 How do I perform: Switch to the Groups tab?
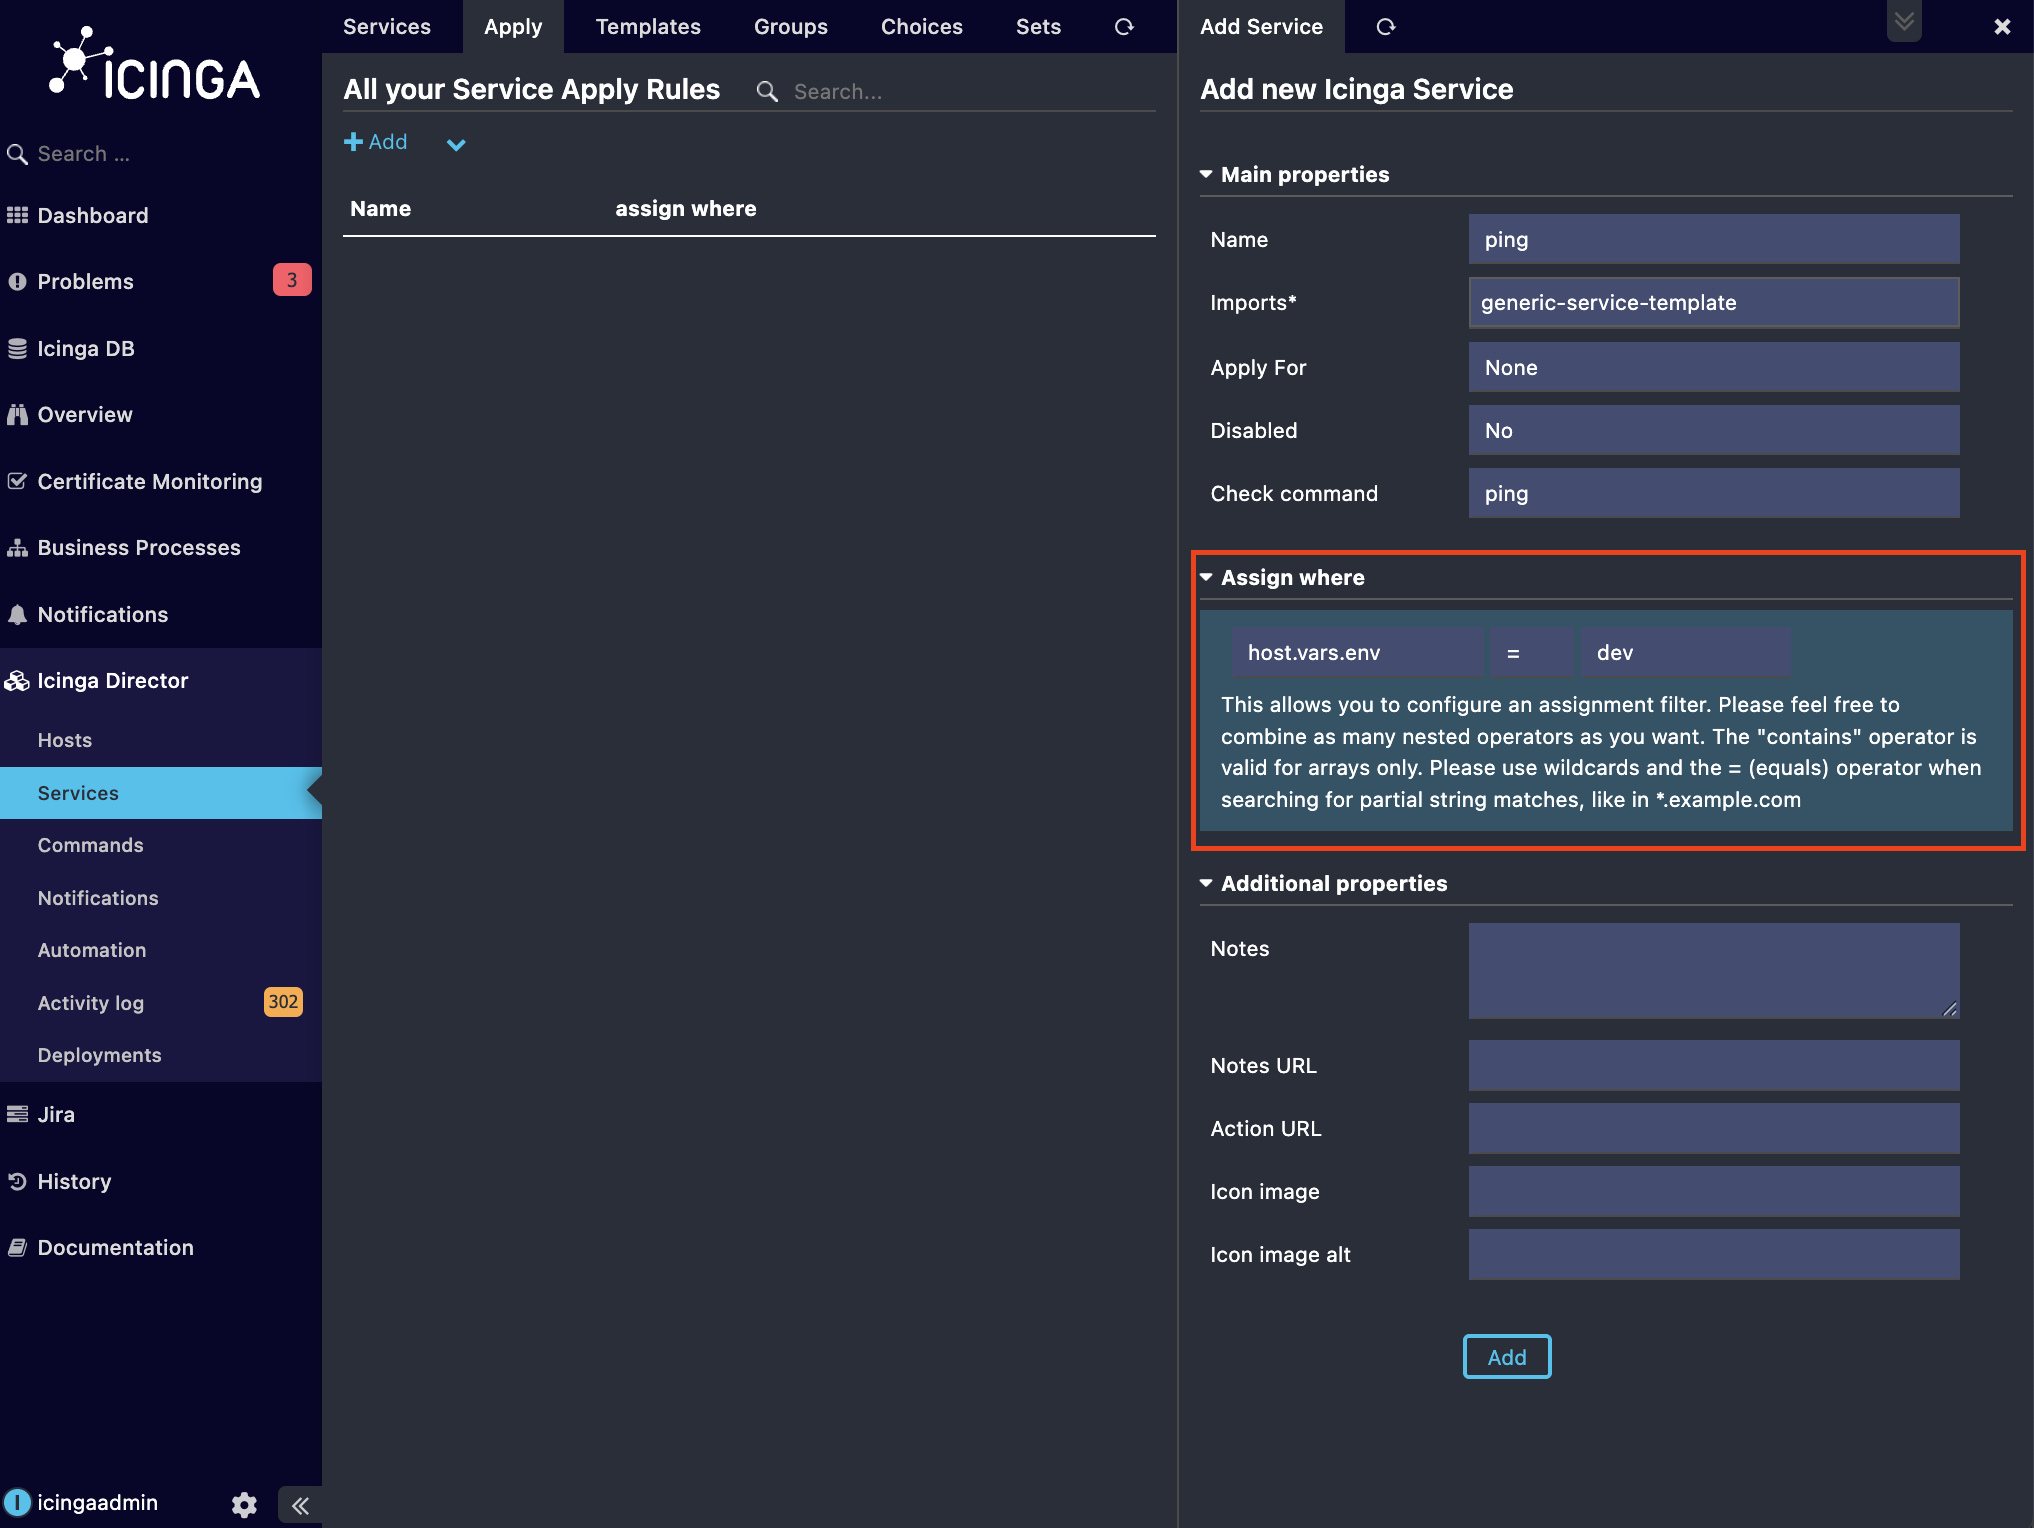(791, 27)
